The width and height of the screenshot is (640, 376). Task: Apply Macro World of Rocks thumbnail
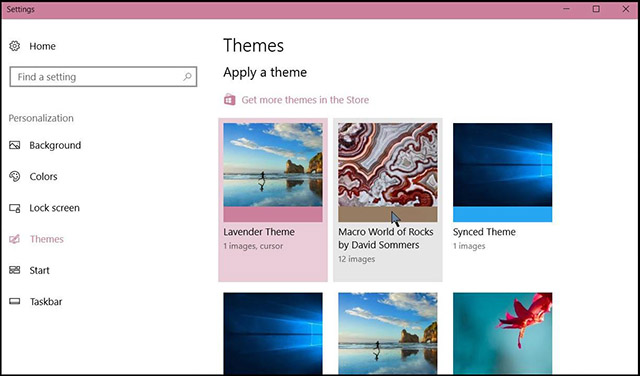(388, 165)
